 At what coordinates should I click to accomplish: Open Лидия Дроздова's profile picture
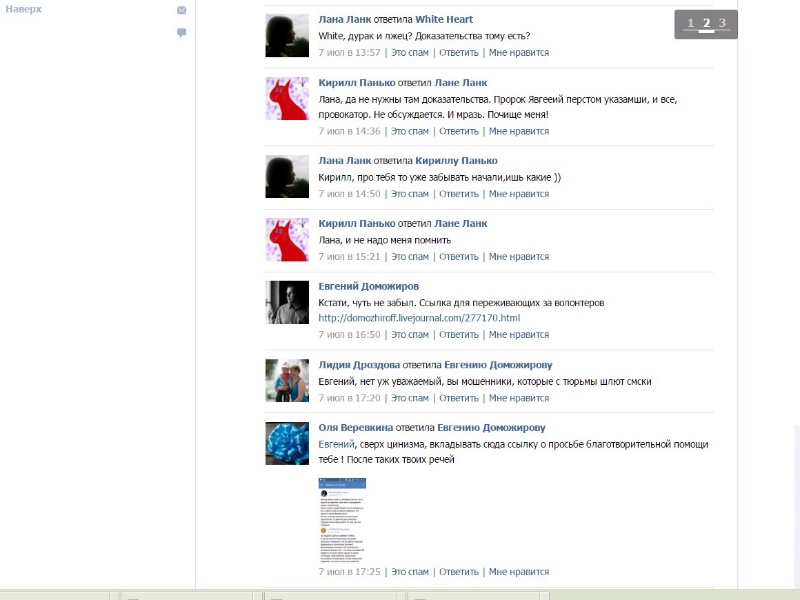(287, 381)
